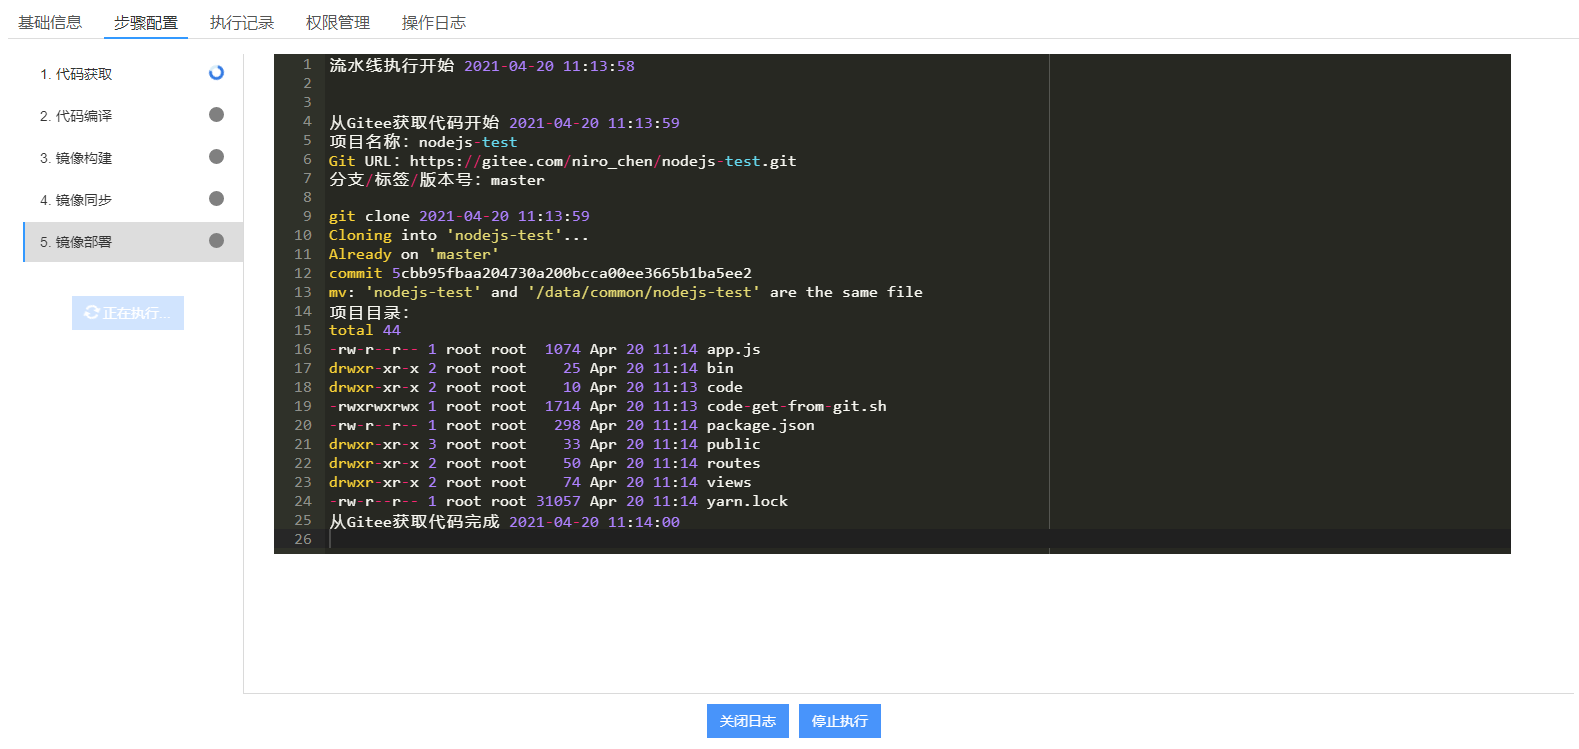Select step 5. 镜像部署
The width and height of the screenshot is (1579, 749).
(x=133, y=242)
